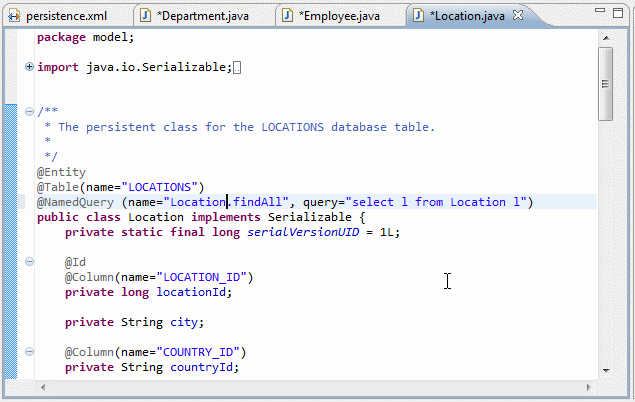Click the text "package model;"
The width and height of the screenshot is (635, 402).
(85, 37)
